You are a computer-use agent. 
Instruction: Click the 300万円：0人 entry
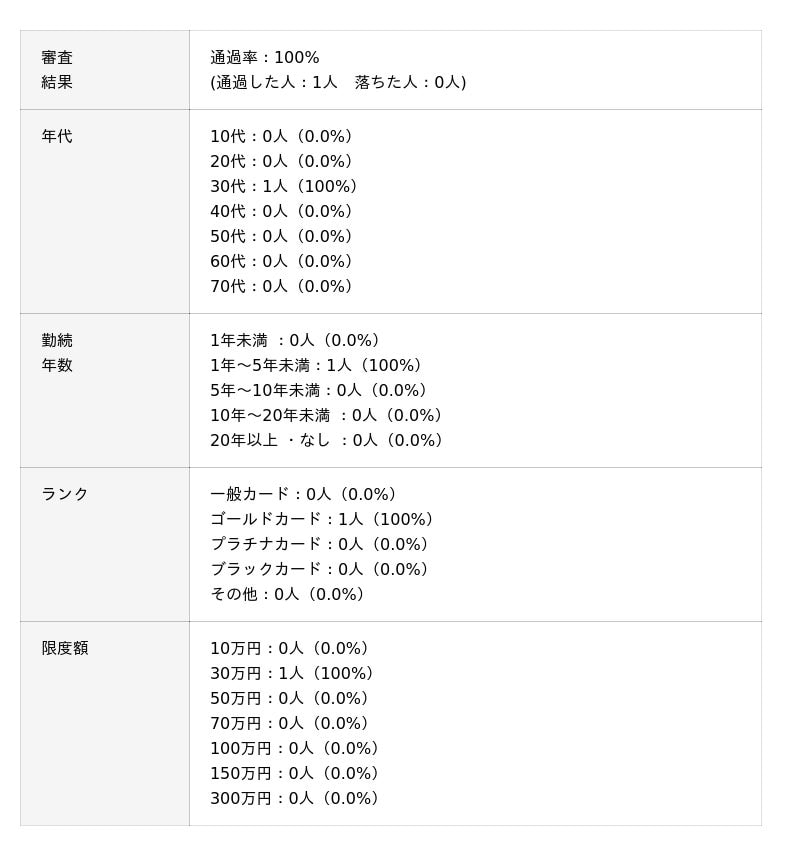298,799
